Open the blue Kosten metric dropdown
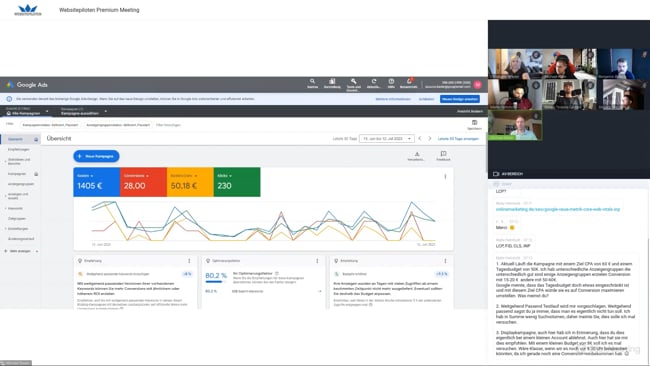The image size is (650, 366). tap(85, 176)
